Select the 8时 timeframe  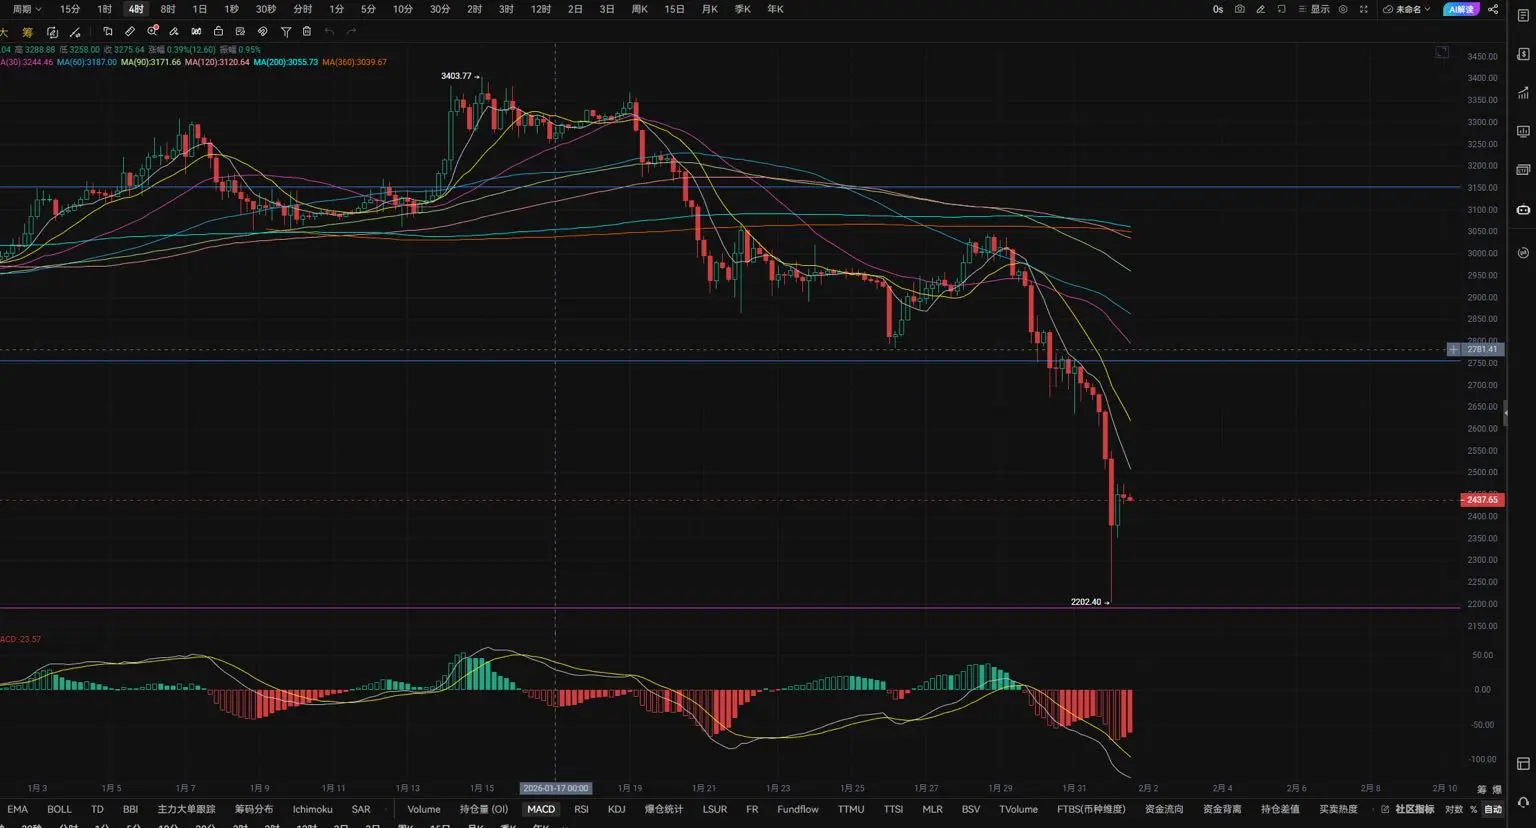tap(168, 9)
